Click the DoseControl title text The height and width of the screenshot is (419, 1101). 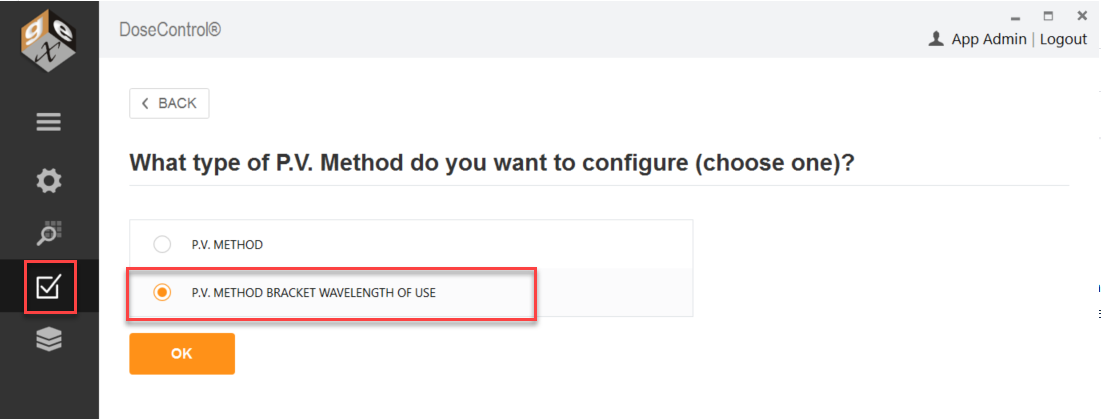tap(170, 30)
